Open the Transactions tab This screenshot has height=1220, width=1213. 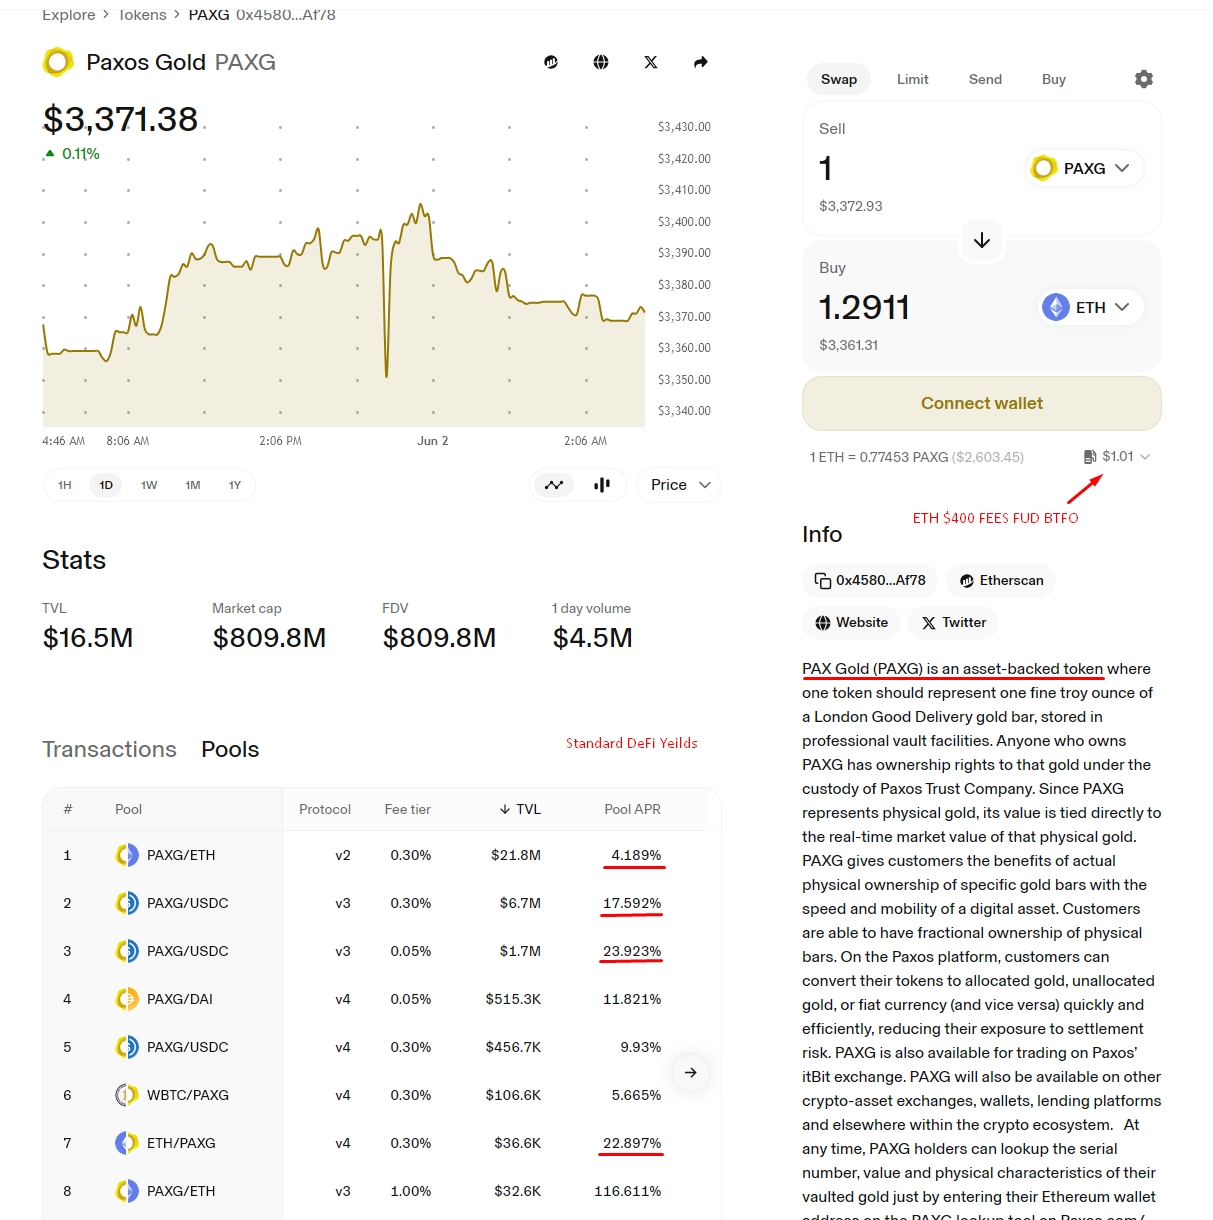click(109, 749)
